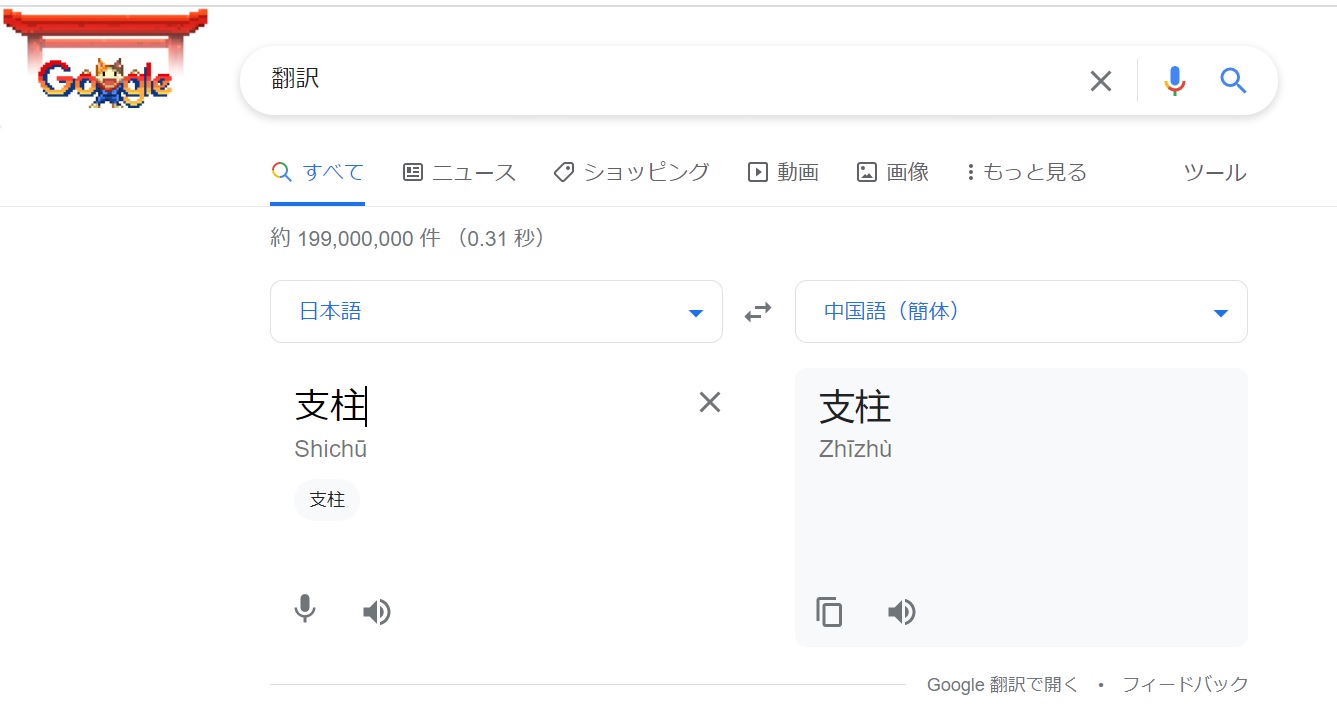Select the 支柱 suggestion chip
The height and width of the screenshot is (708, 1337).
[x=327, y=500]
